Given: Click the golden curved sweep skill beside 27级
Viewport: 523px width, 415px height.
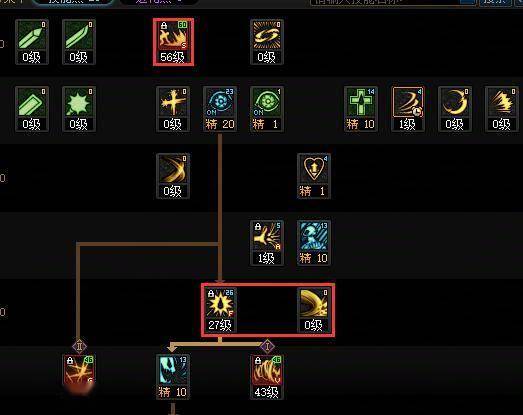Looking at the screenshot, I should pos(314,310).
